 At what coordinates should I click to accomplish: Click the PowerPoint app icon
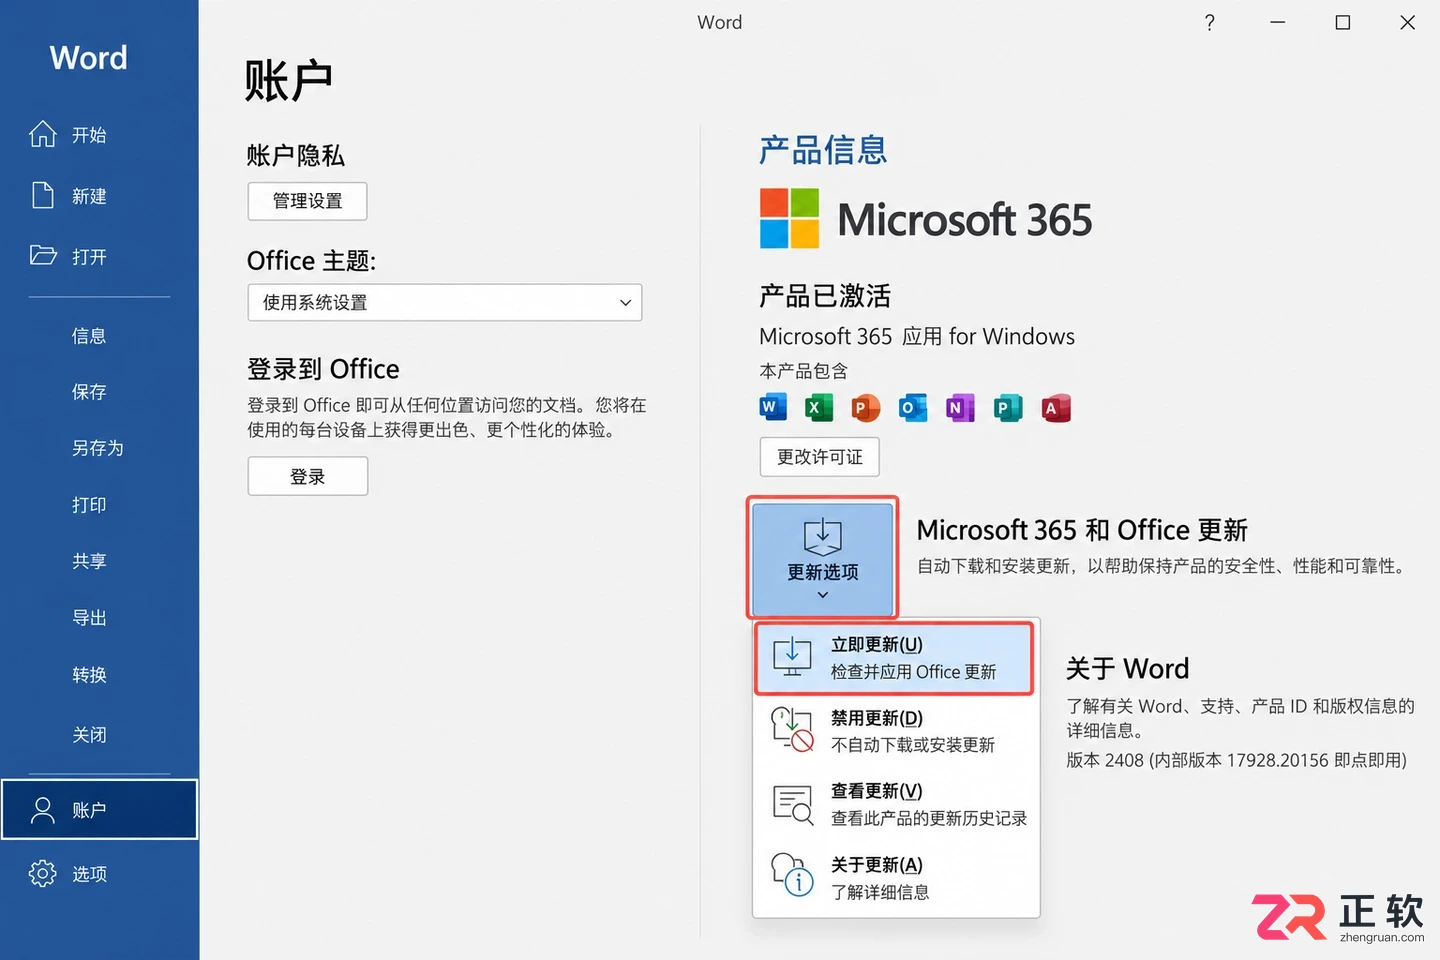click(865, 408)
